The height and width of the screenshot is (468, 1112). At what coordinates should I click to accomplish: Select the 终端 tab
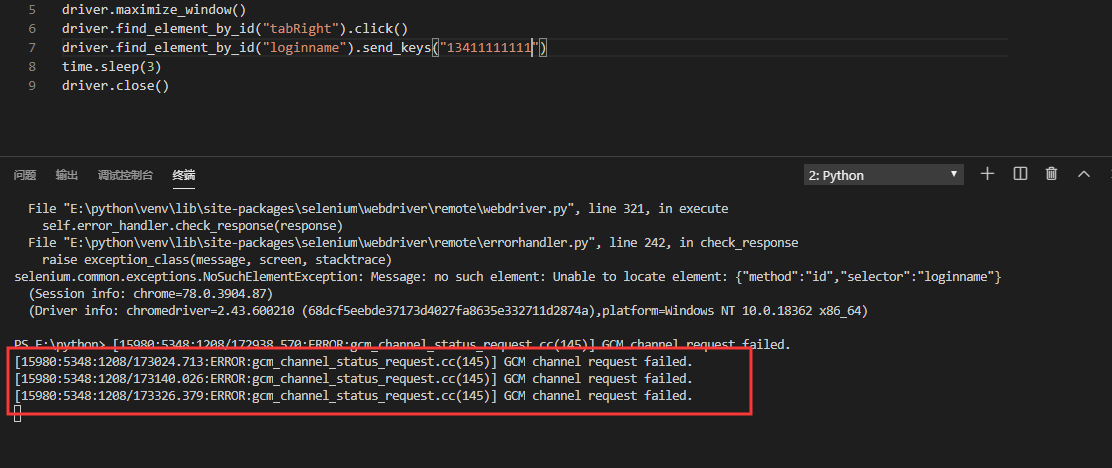click(184, 175)
